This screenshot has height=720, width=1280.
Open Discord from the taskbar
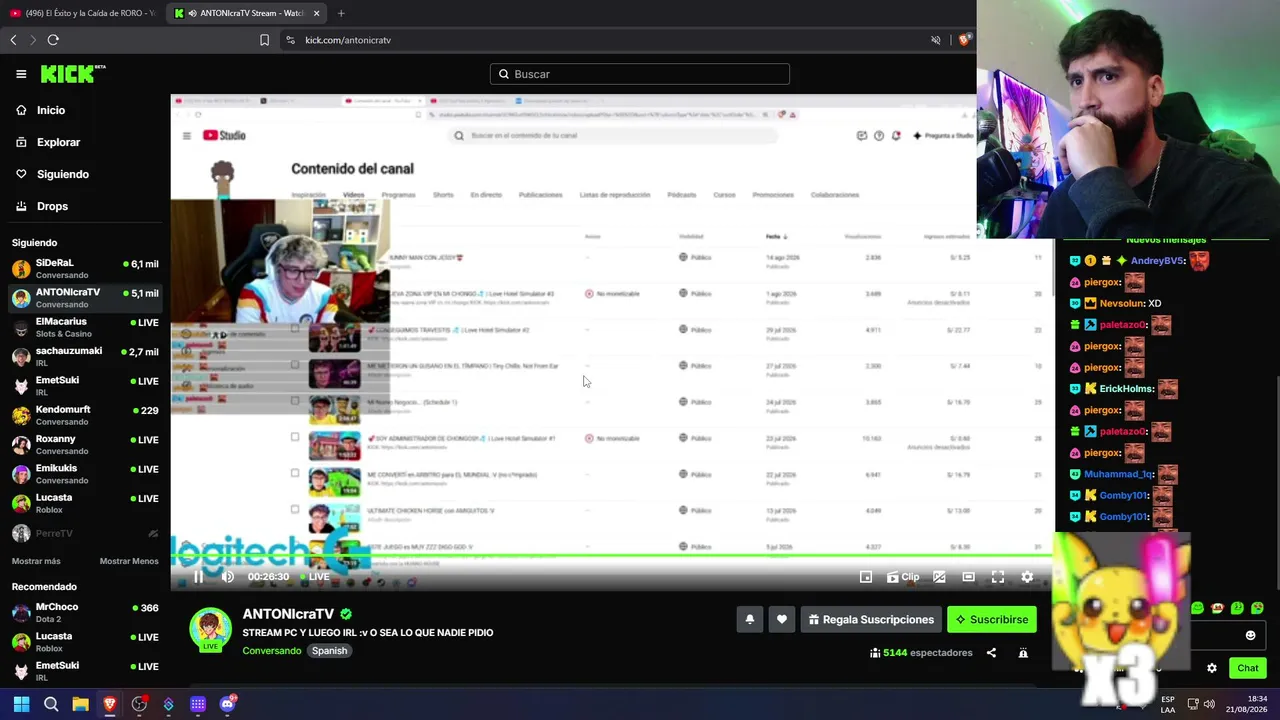click(x=227, y=704)
